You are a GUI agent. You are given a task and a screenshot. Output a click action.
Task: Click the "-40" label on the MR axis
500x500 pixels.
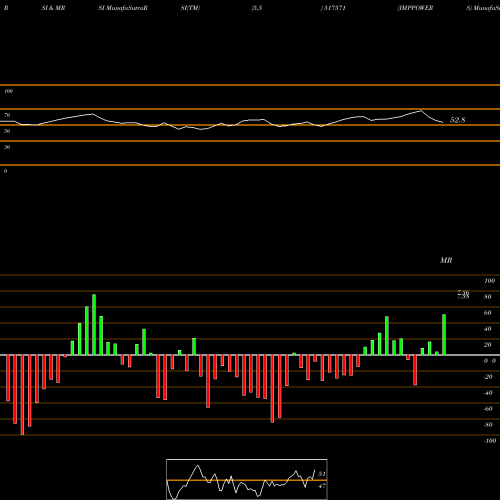(x=488, y=393)
